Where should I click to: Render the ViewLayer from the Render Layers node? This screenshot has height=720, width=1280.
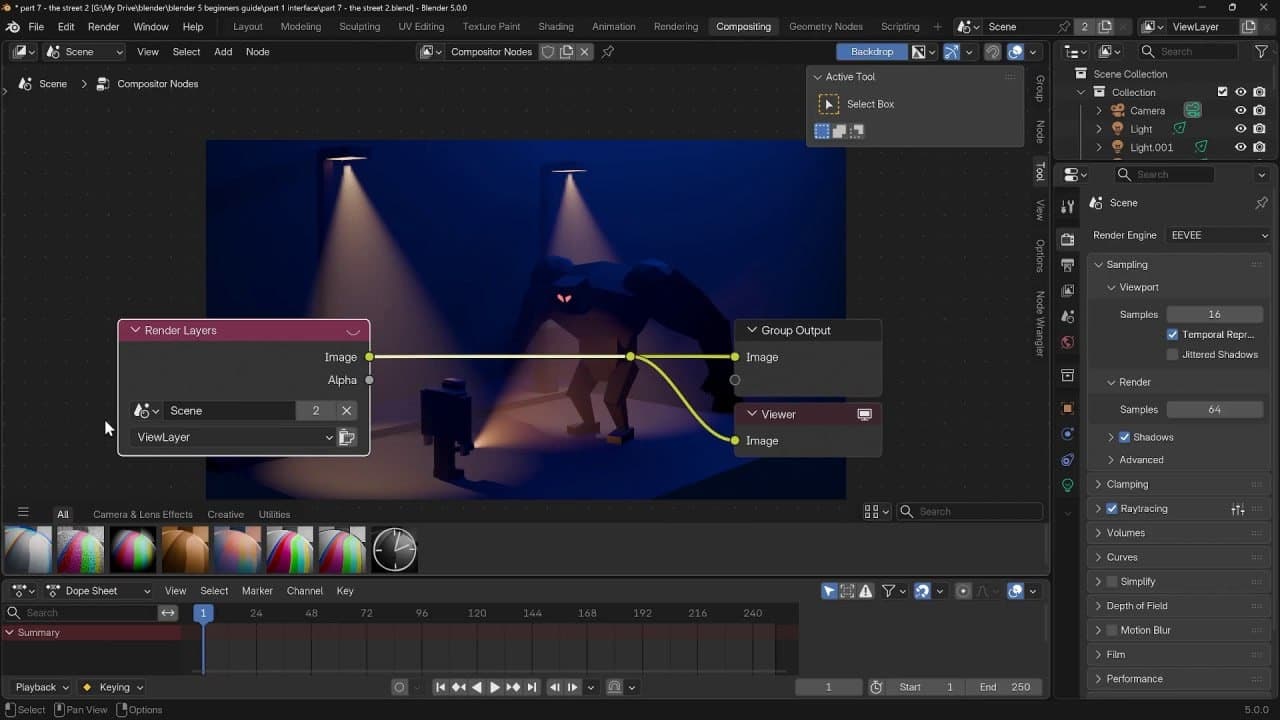pos(347,437)
